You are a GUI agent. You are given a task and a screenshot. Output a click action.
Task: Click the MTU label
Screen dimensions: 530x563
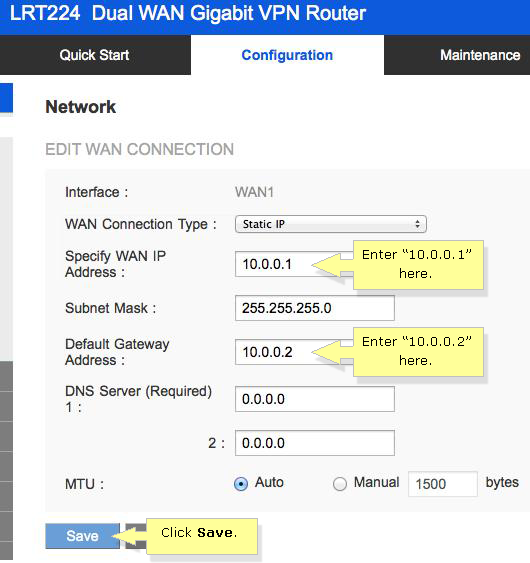pos(84,484)
